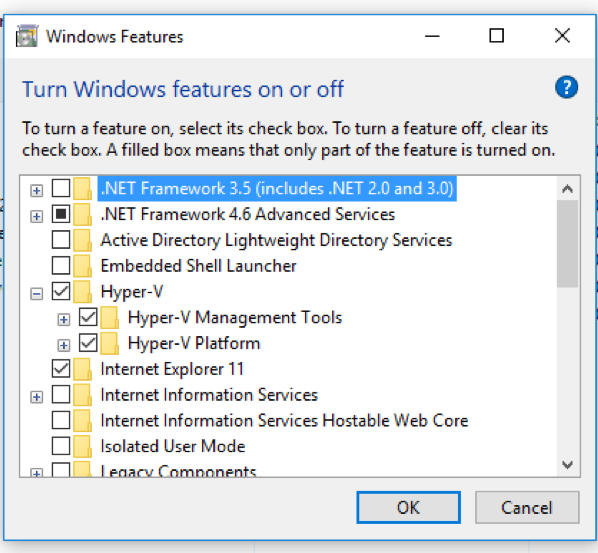Select 'Hyper-V Platform' row text
The height and width of the screenshot is (553, 598).
[x=194, y=343]
